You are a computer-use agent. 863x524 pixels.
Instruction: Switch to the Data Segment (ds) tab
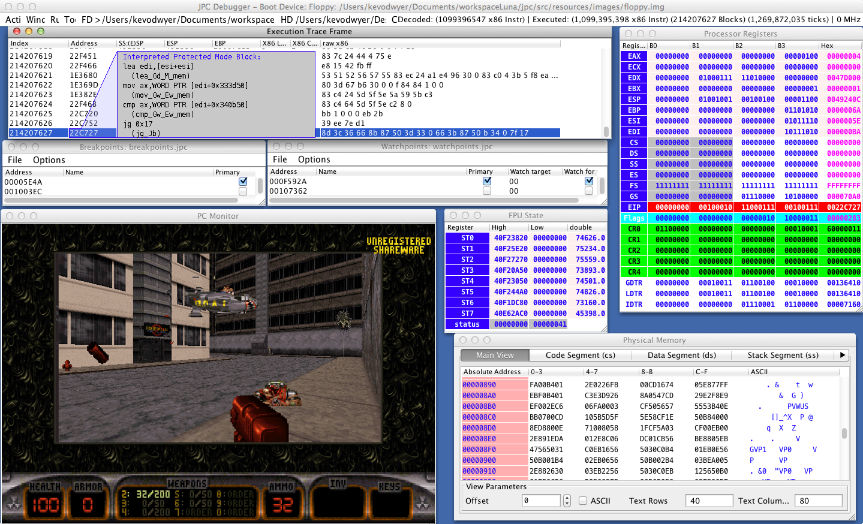click(681, 355)
